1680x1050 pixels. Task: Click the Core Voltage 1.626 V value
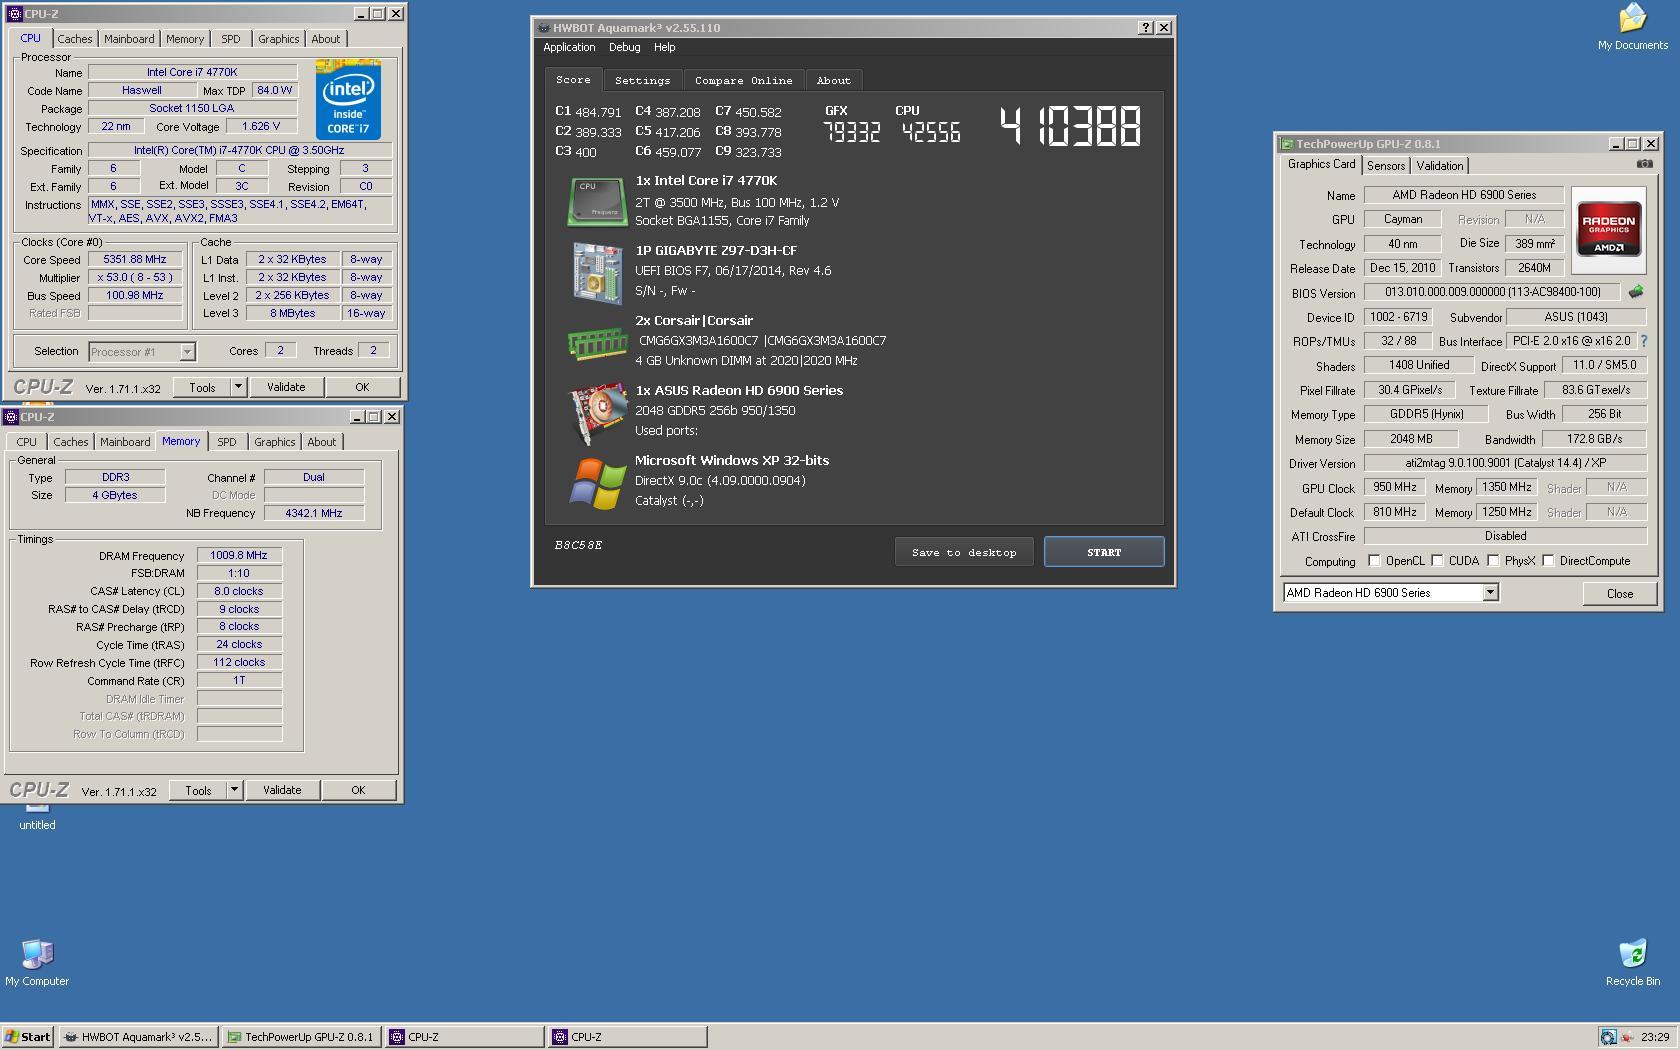261,127
